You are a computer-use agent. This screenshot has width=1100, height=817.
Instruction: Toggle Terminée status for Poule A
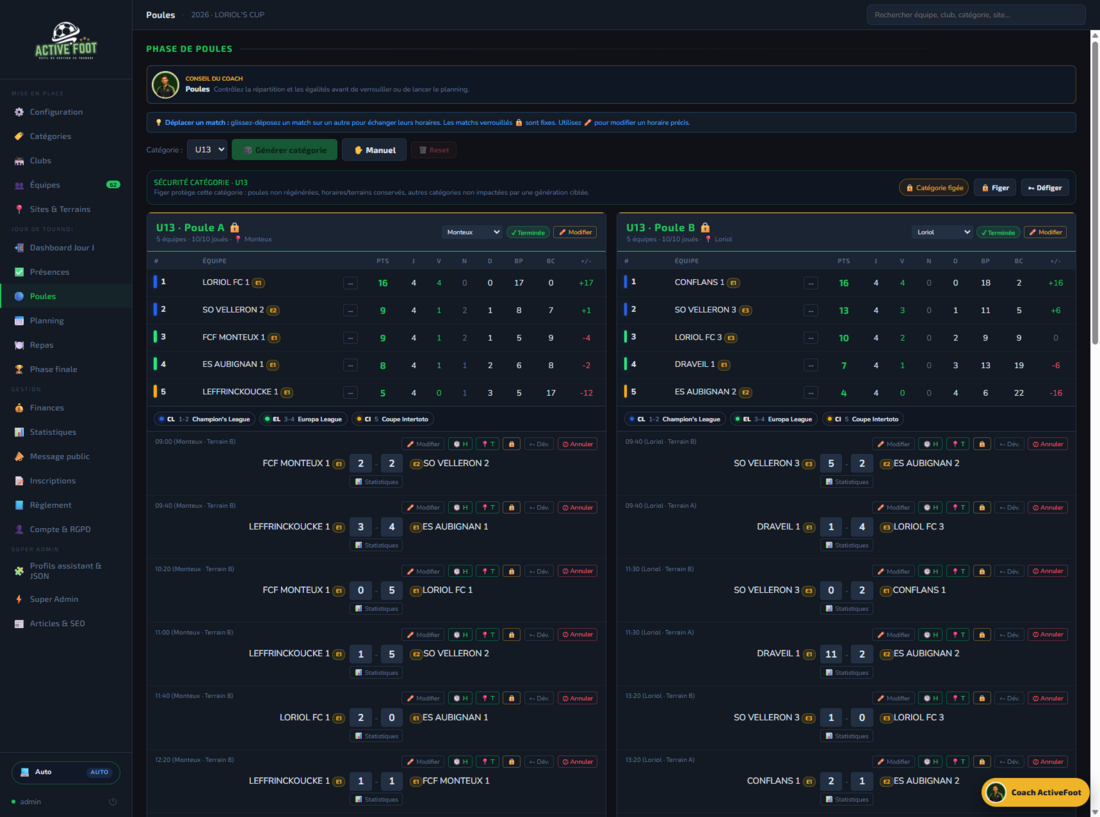[x=528, y=232]
